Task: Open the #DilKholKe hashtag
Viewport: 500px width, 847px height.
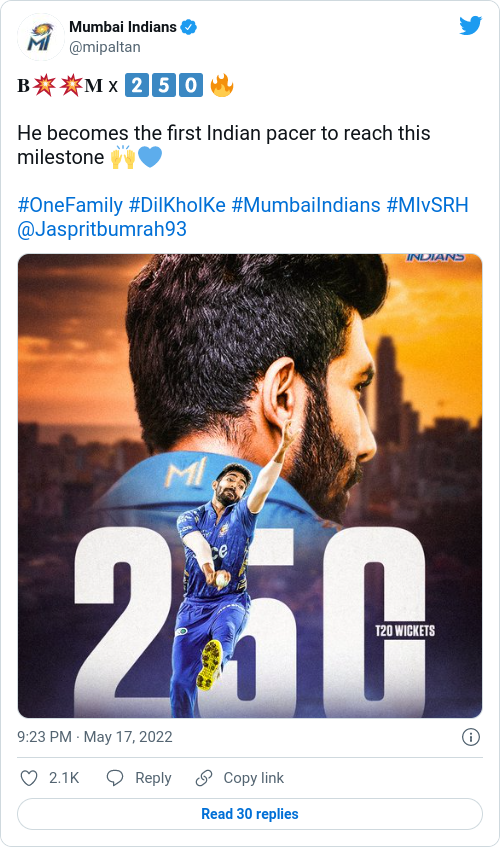Action: [x=177, y=205]
